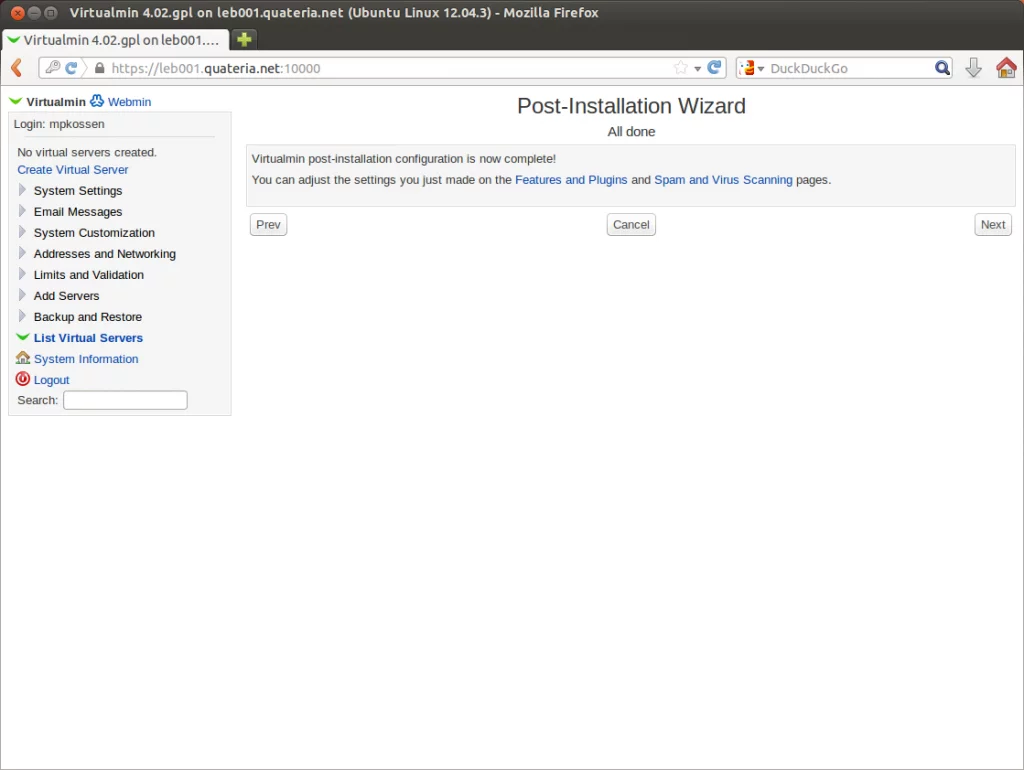Open Spam and Virus Scanning link
Viewport: 1024px width, 770px height.
723,180
